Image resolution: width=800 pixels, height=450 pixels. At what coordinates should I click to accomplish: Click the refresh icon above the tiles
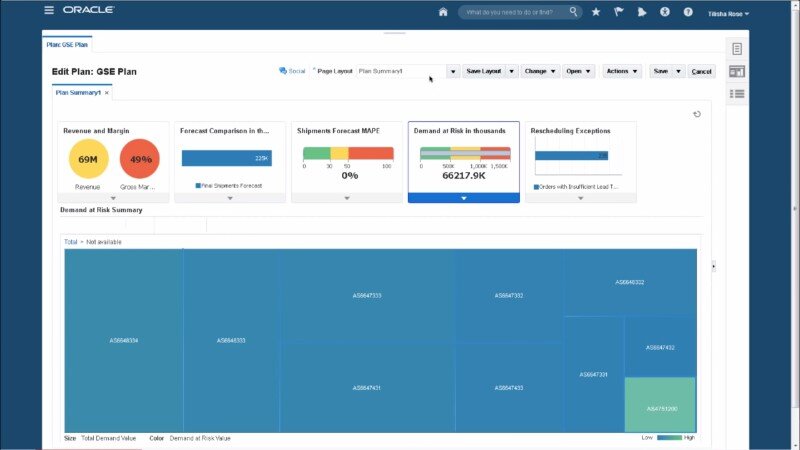(697, 114)
